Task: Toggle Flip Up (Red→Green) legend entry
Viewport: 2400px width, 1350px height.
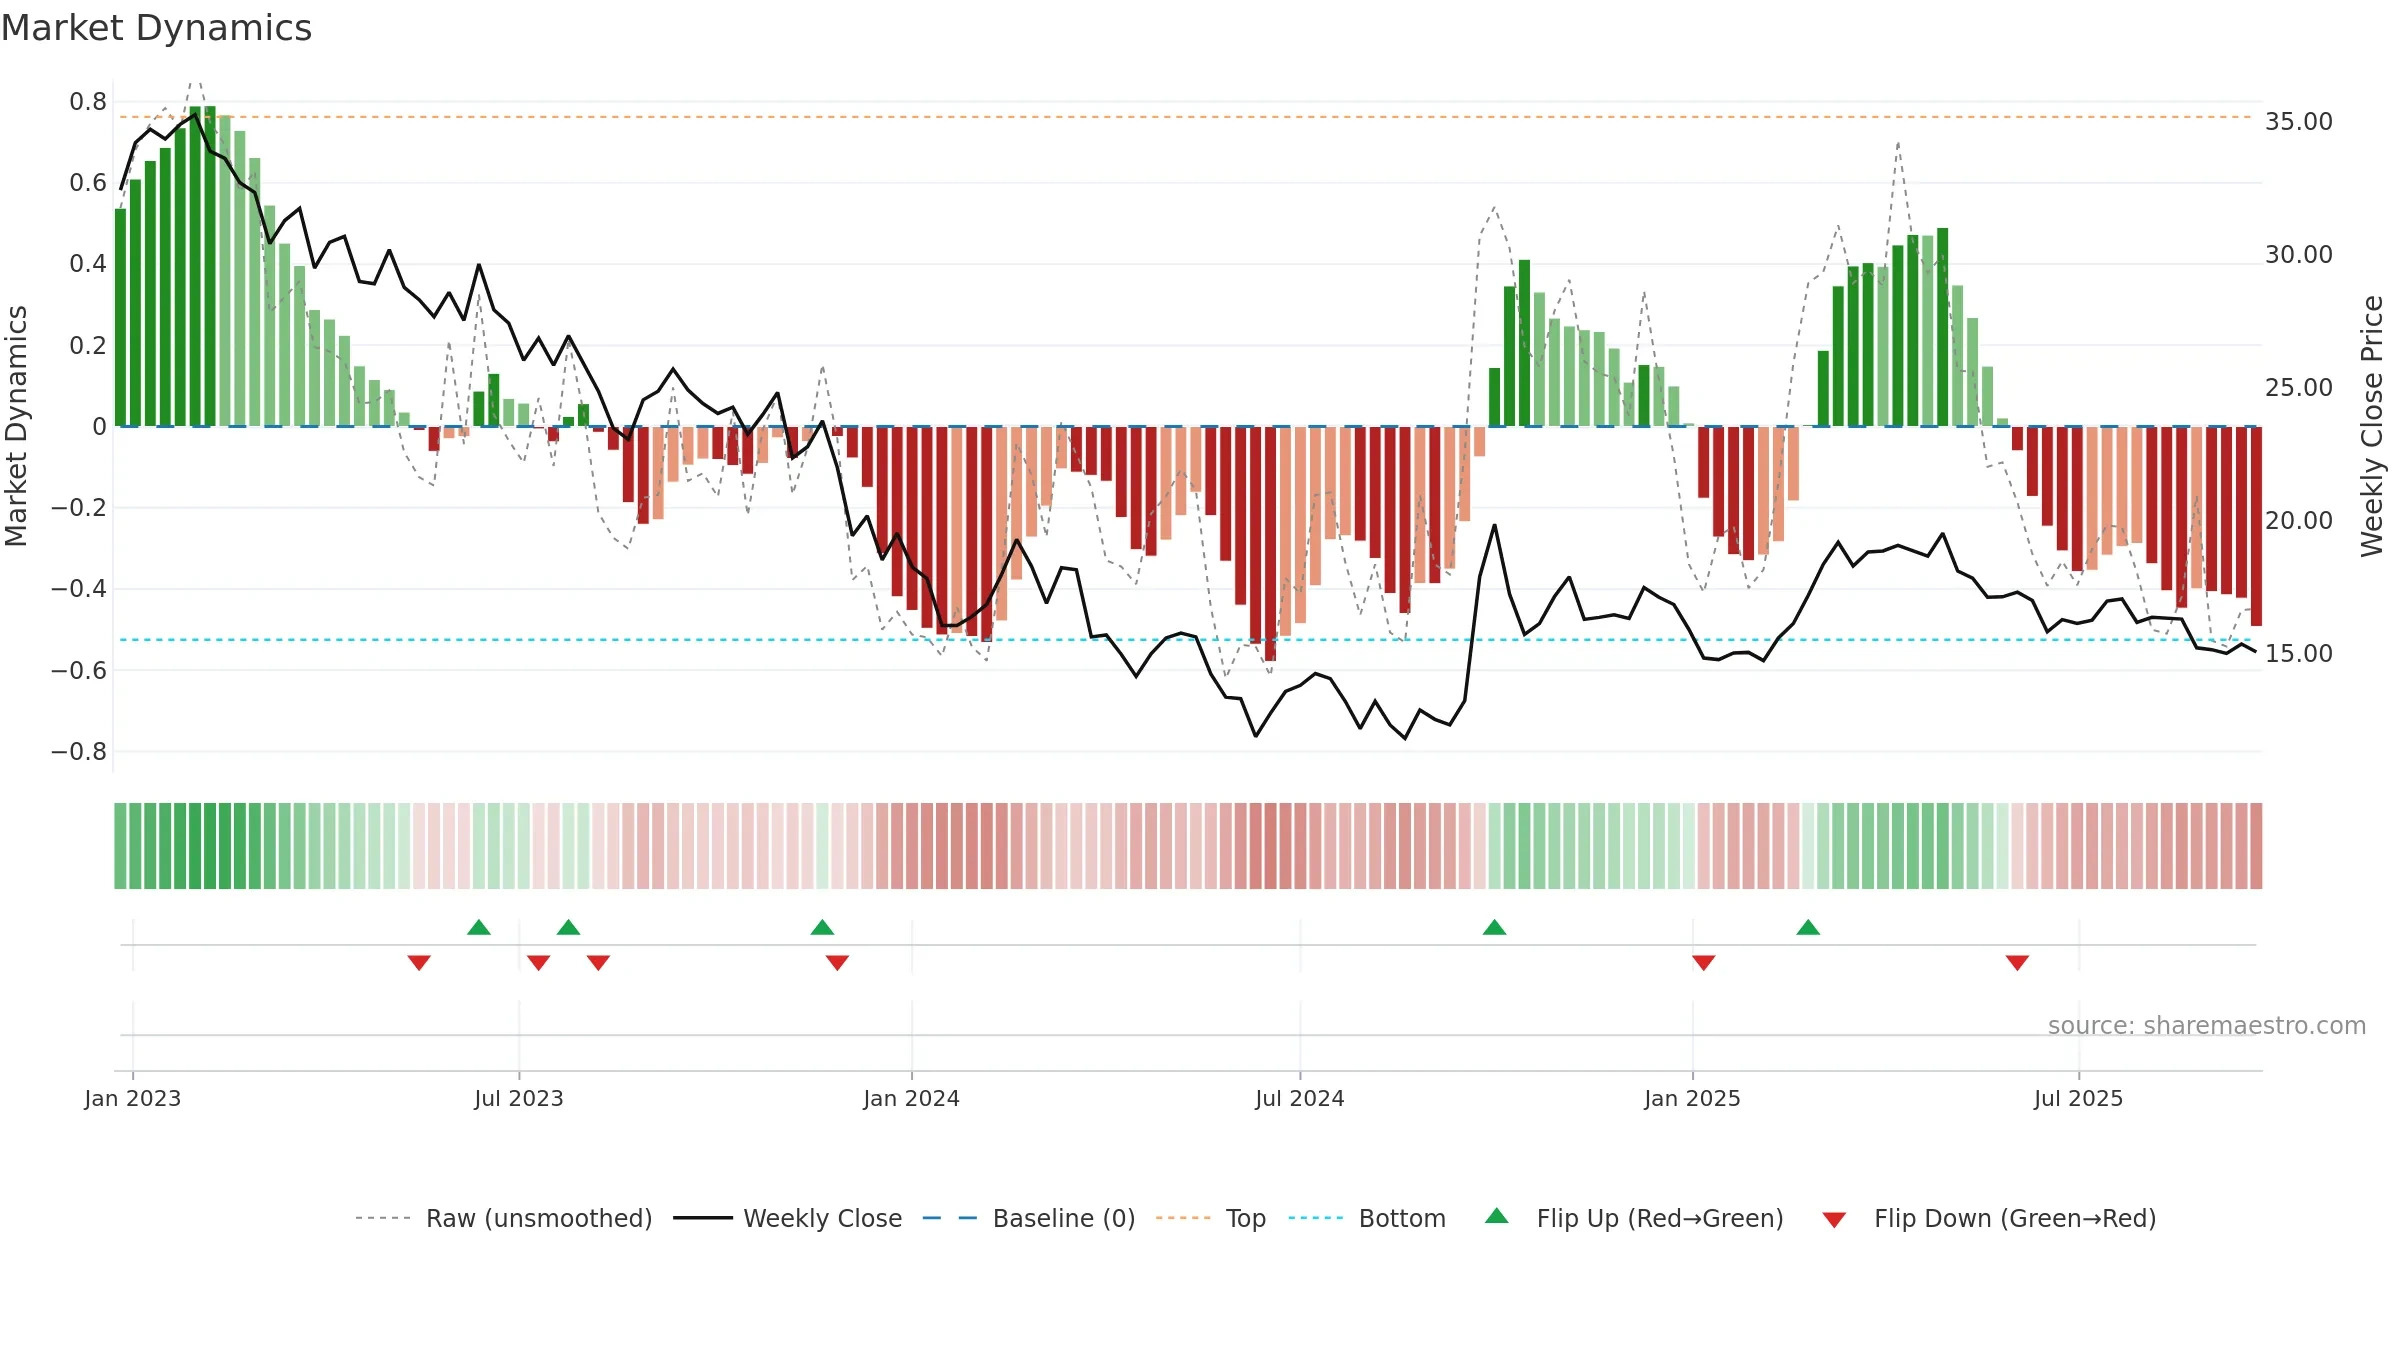Action: pyautogui.click(x=1634, y=1218)
